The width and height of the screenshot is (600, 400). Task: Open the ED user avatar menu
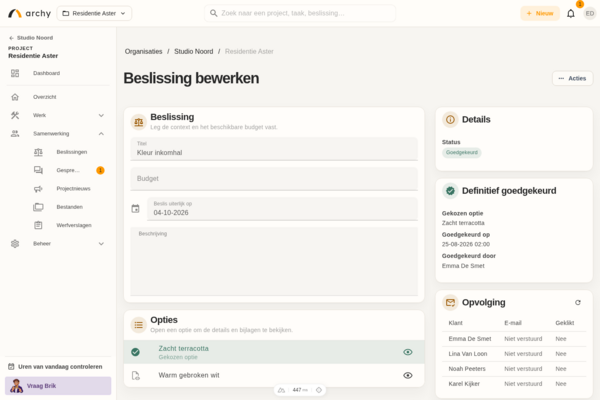pos(590,13)
